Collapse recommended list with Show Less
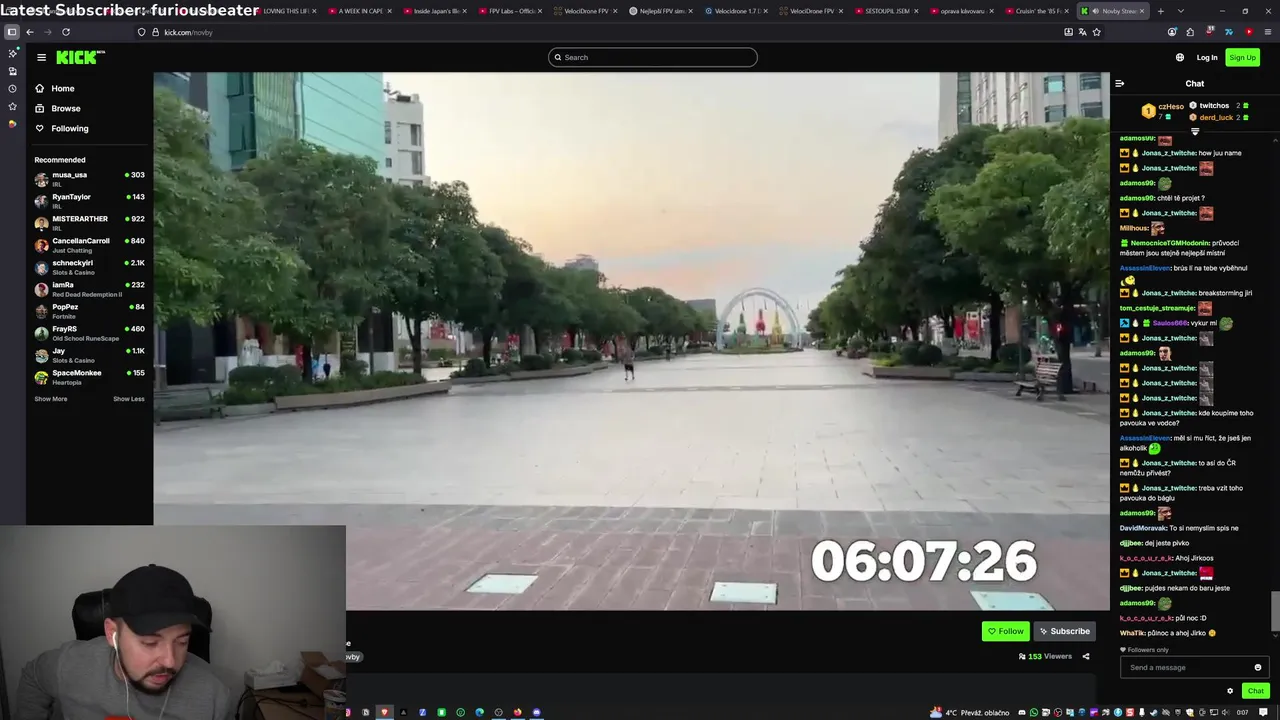1280x720 pixels. click(x=128, y=399)
